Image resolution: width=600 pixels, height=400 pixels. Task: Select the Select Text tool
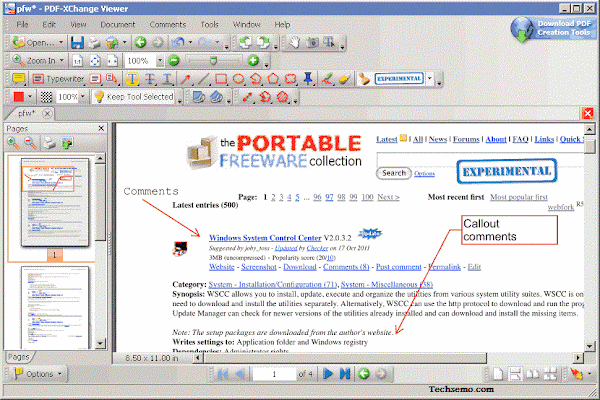[x=329, y=42]
